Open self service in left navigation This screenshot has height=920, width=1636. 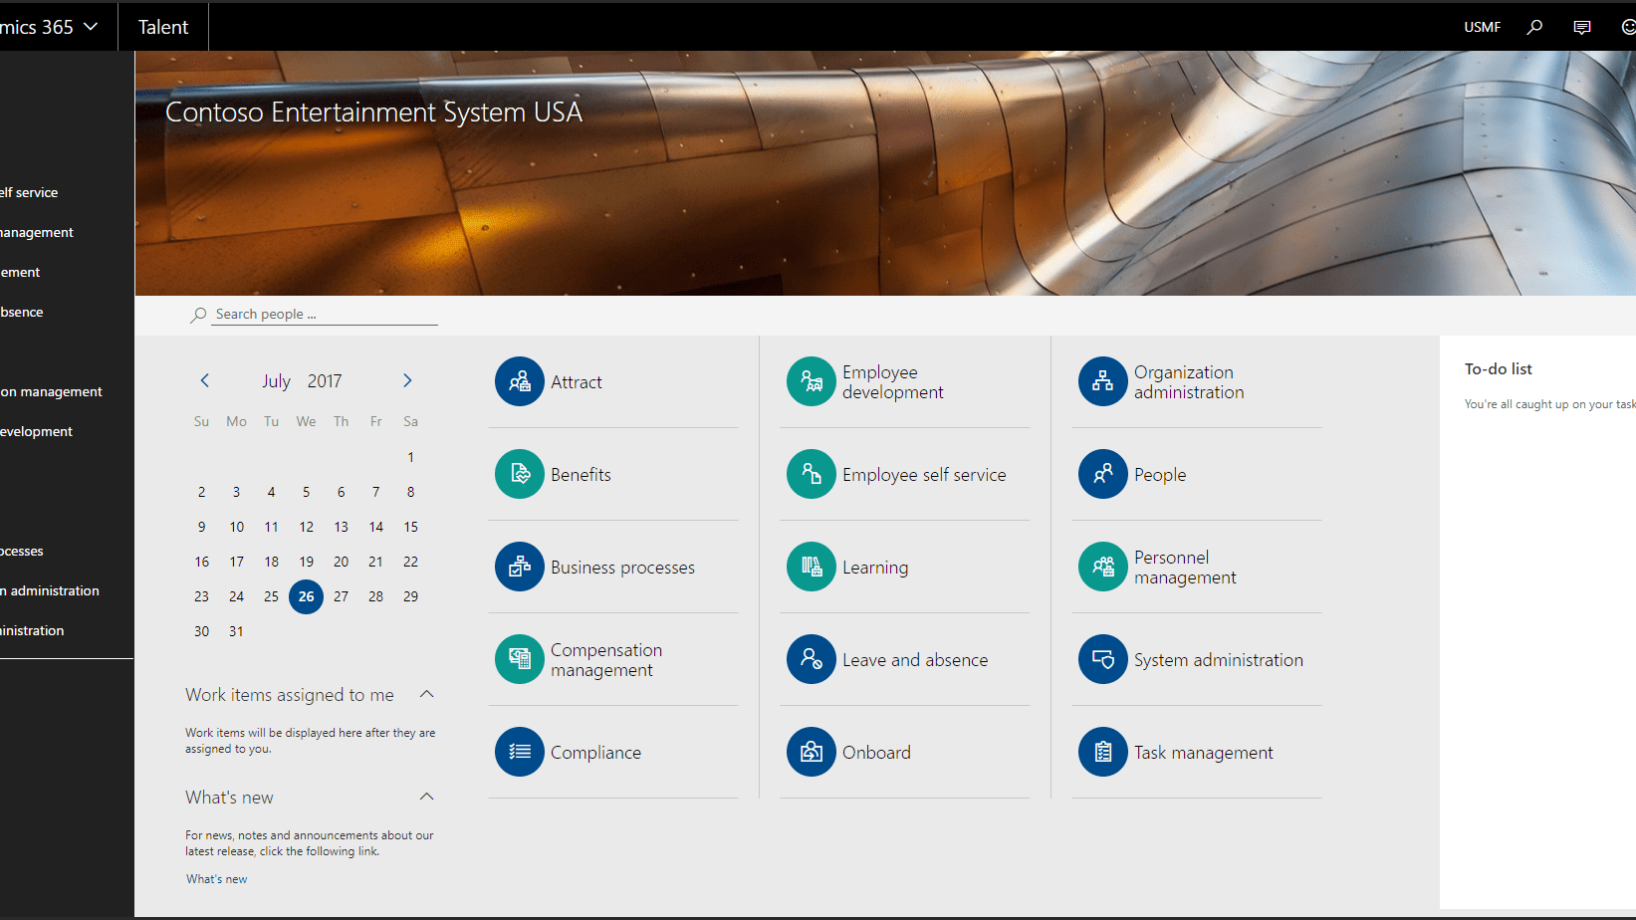tap(30, 192)
